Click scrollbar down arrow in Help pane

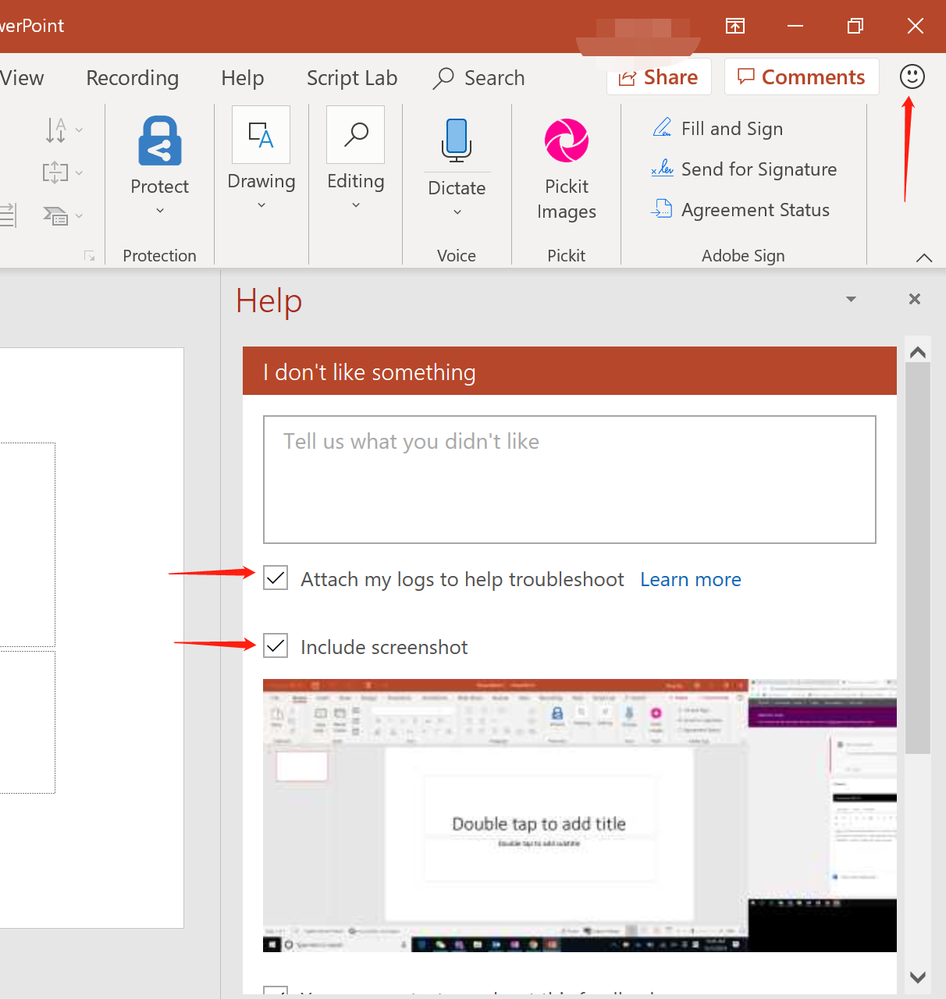coord(917,977)
